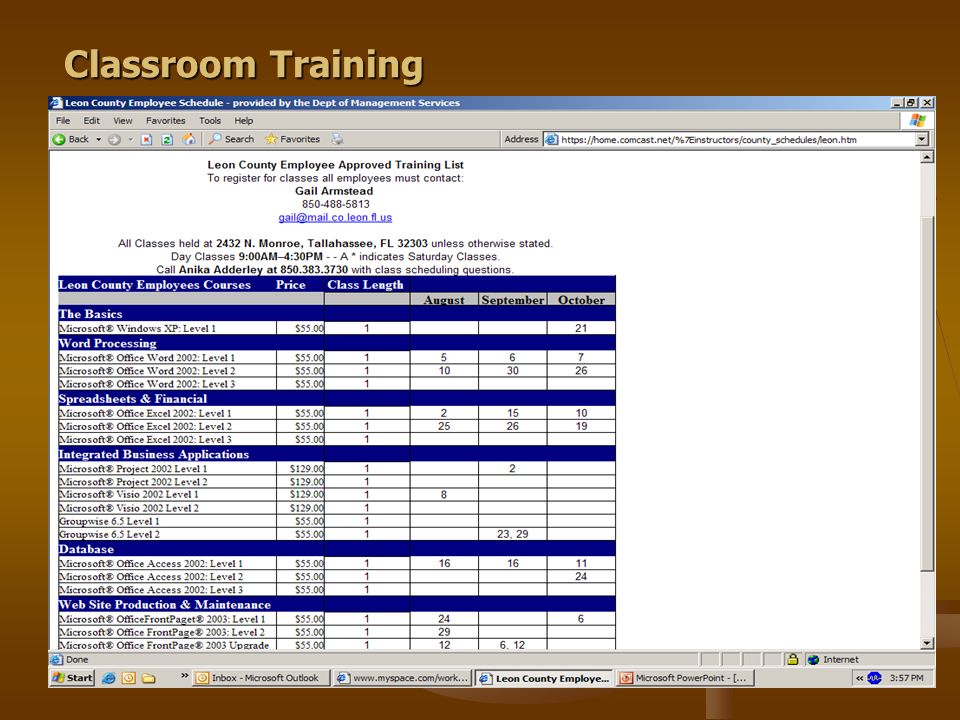Click the August column header
Screen dimensions: 960x720
444,300
